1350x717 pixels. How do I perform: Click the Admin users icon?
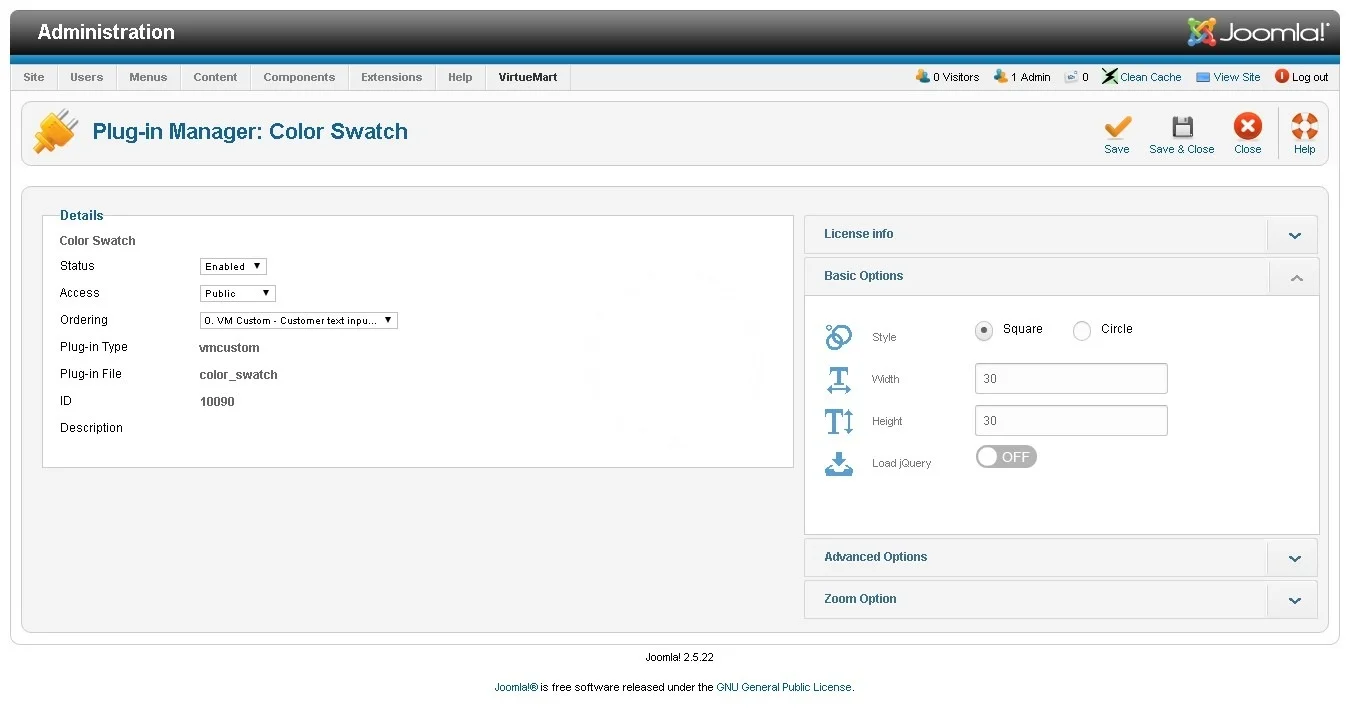coord(1001,76)
